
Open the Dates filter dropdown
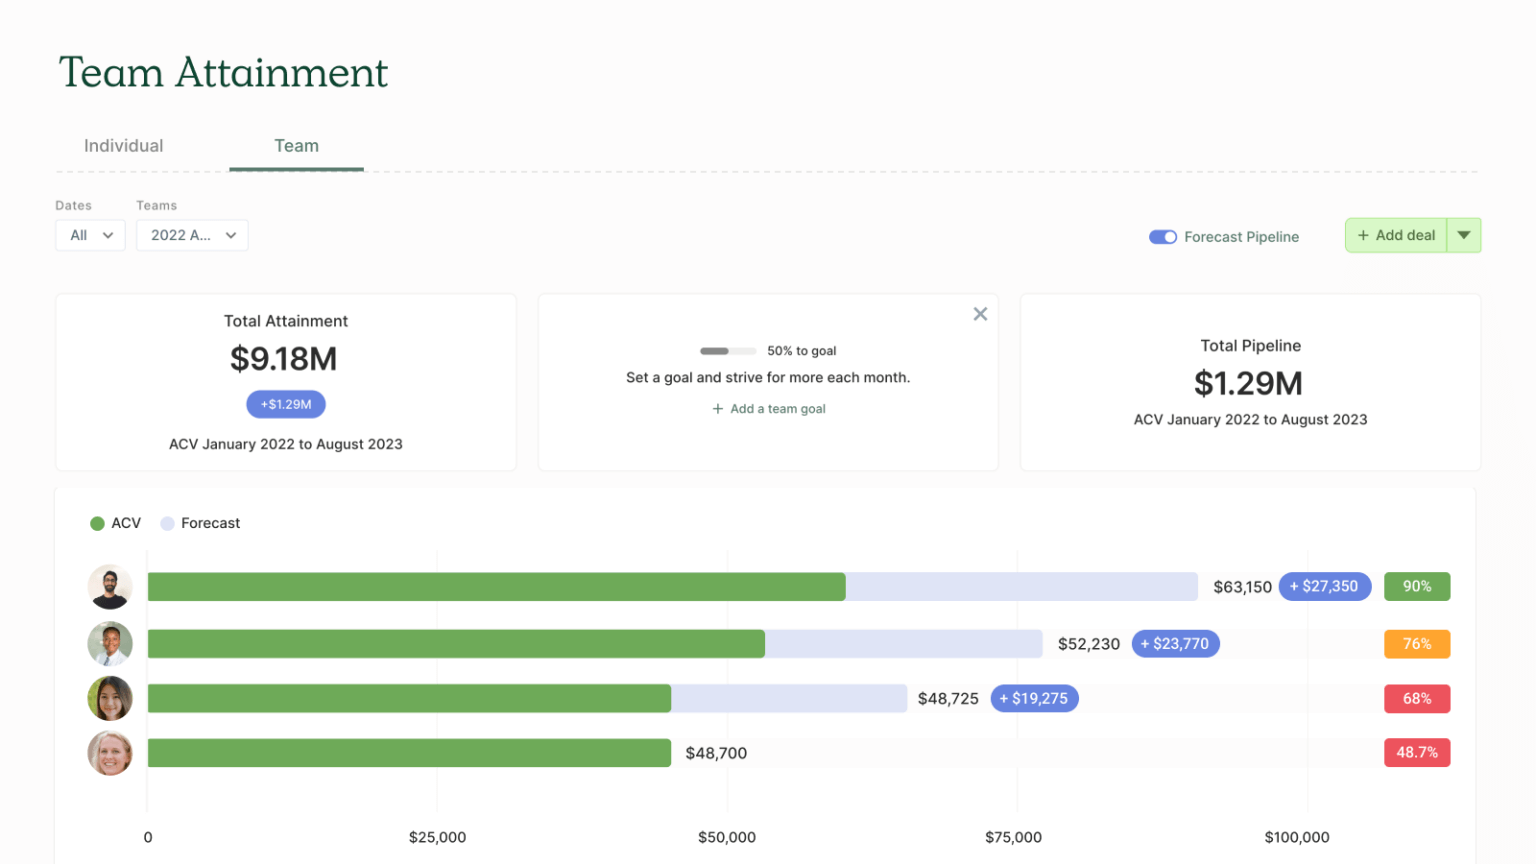click(90, 235)
